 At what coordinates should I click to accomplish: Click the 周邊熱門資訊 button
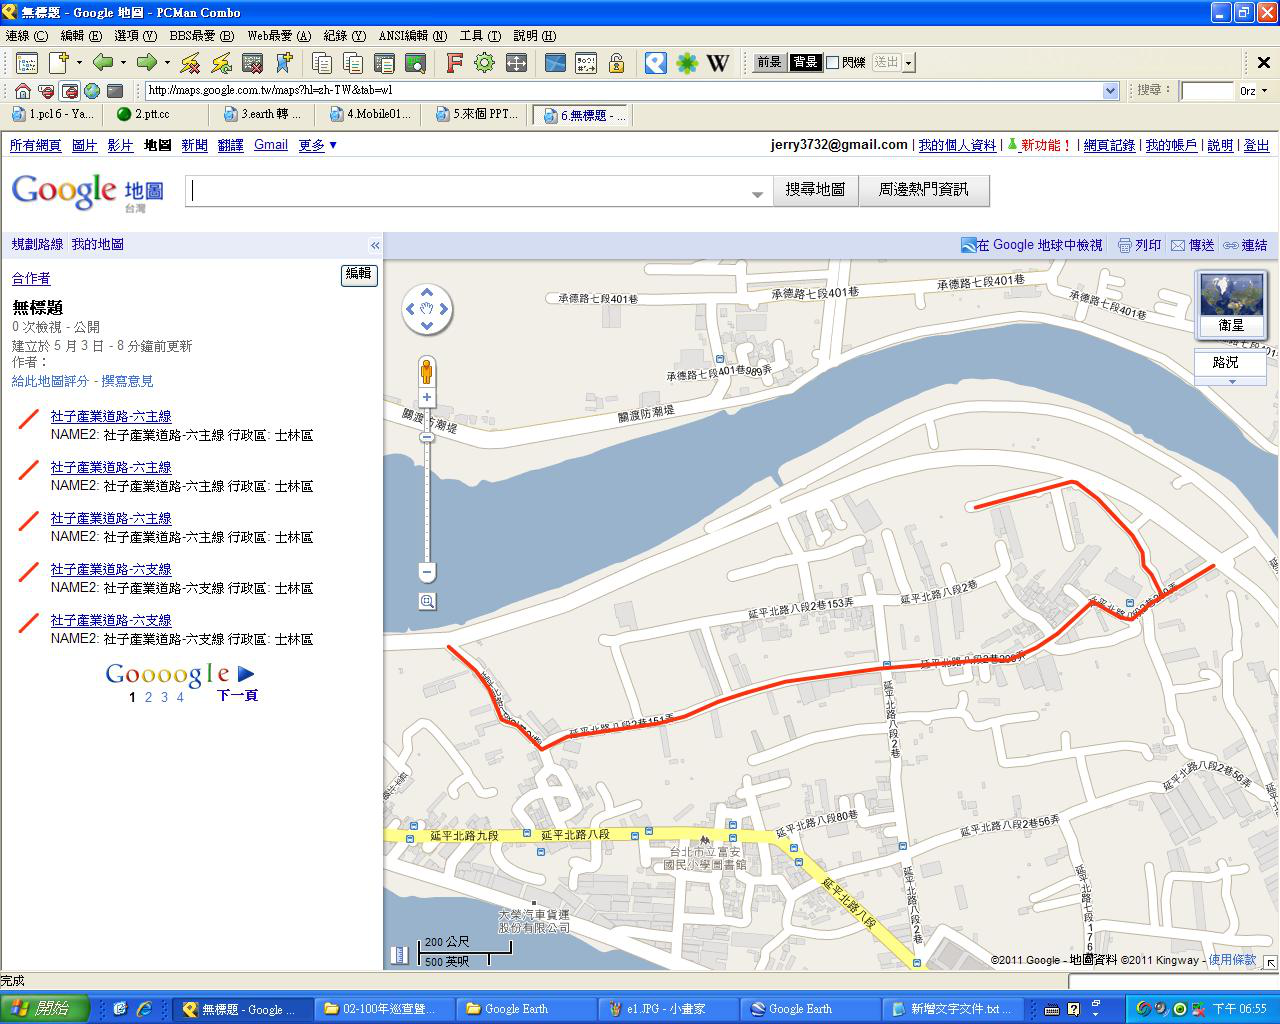click(x=924, y=190)
